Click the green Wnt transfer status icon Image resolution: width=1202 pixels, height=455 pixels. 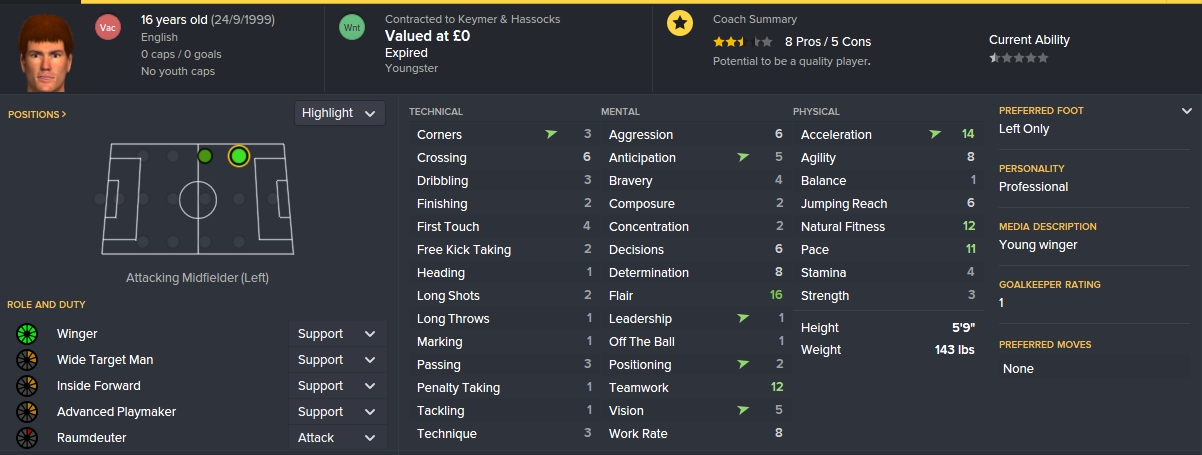352,28
